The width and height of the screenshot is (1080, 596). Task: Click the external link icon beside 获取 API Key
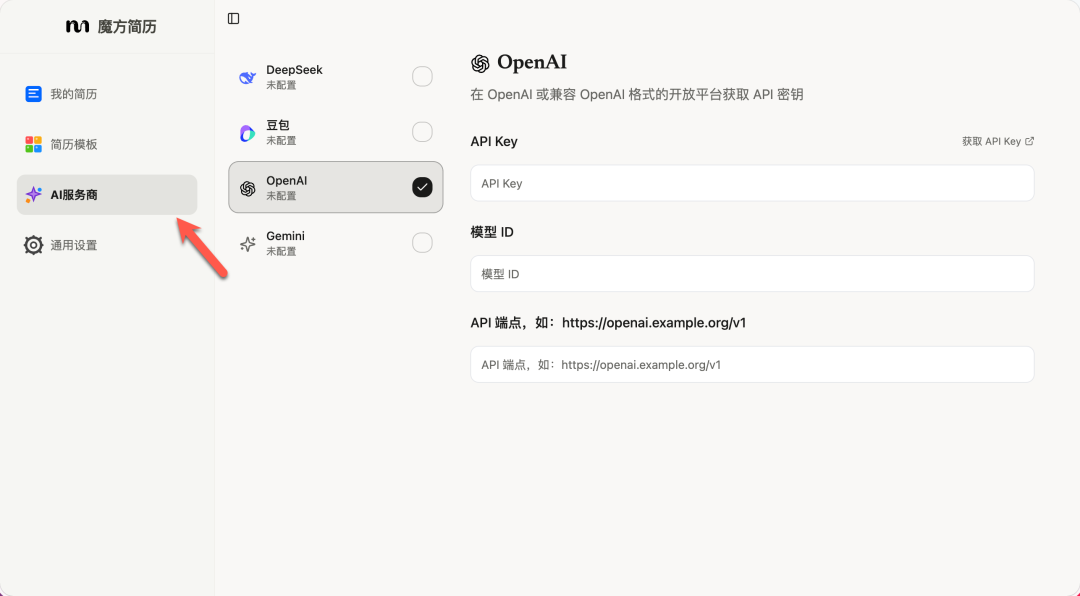pos(1030,141)
